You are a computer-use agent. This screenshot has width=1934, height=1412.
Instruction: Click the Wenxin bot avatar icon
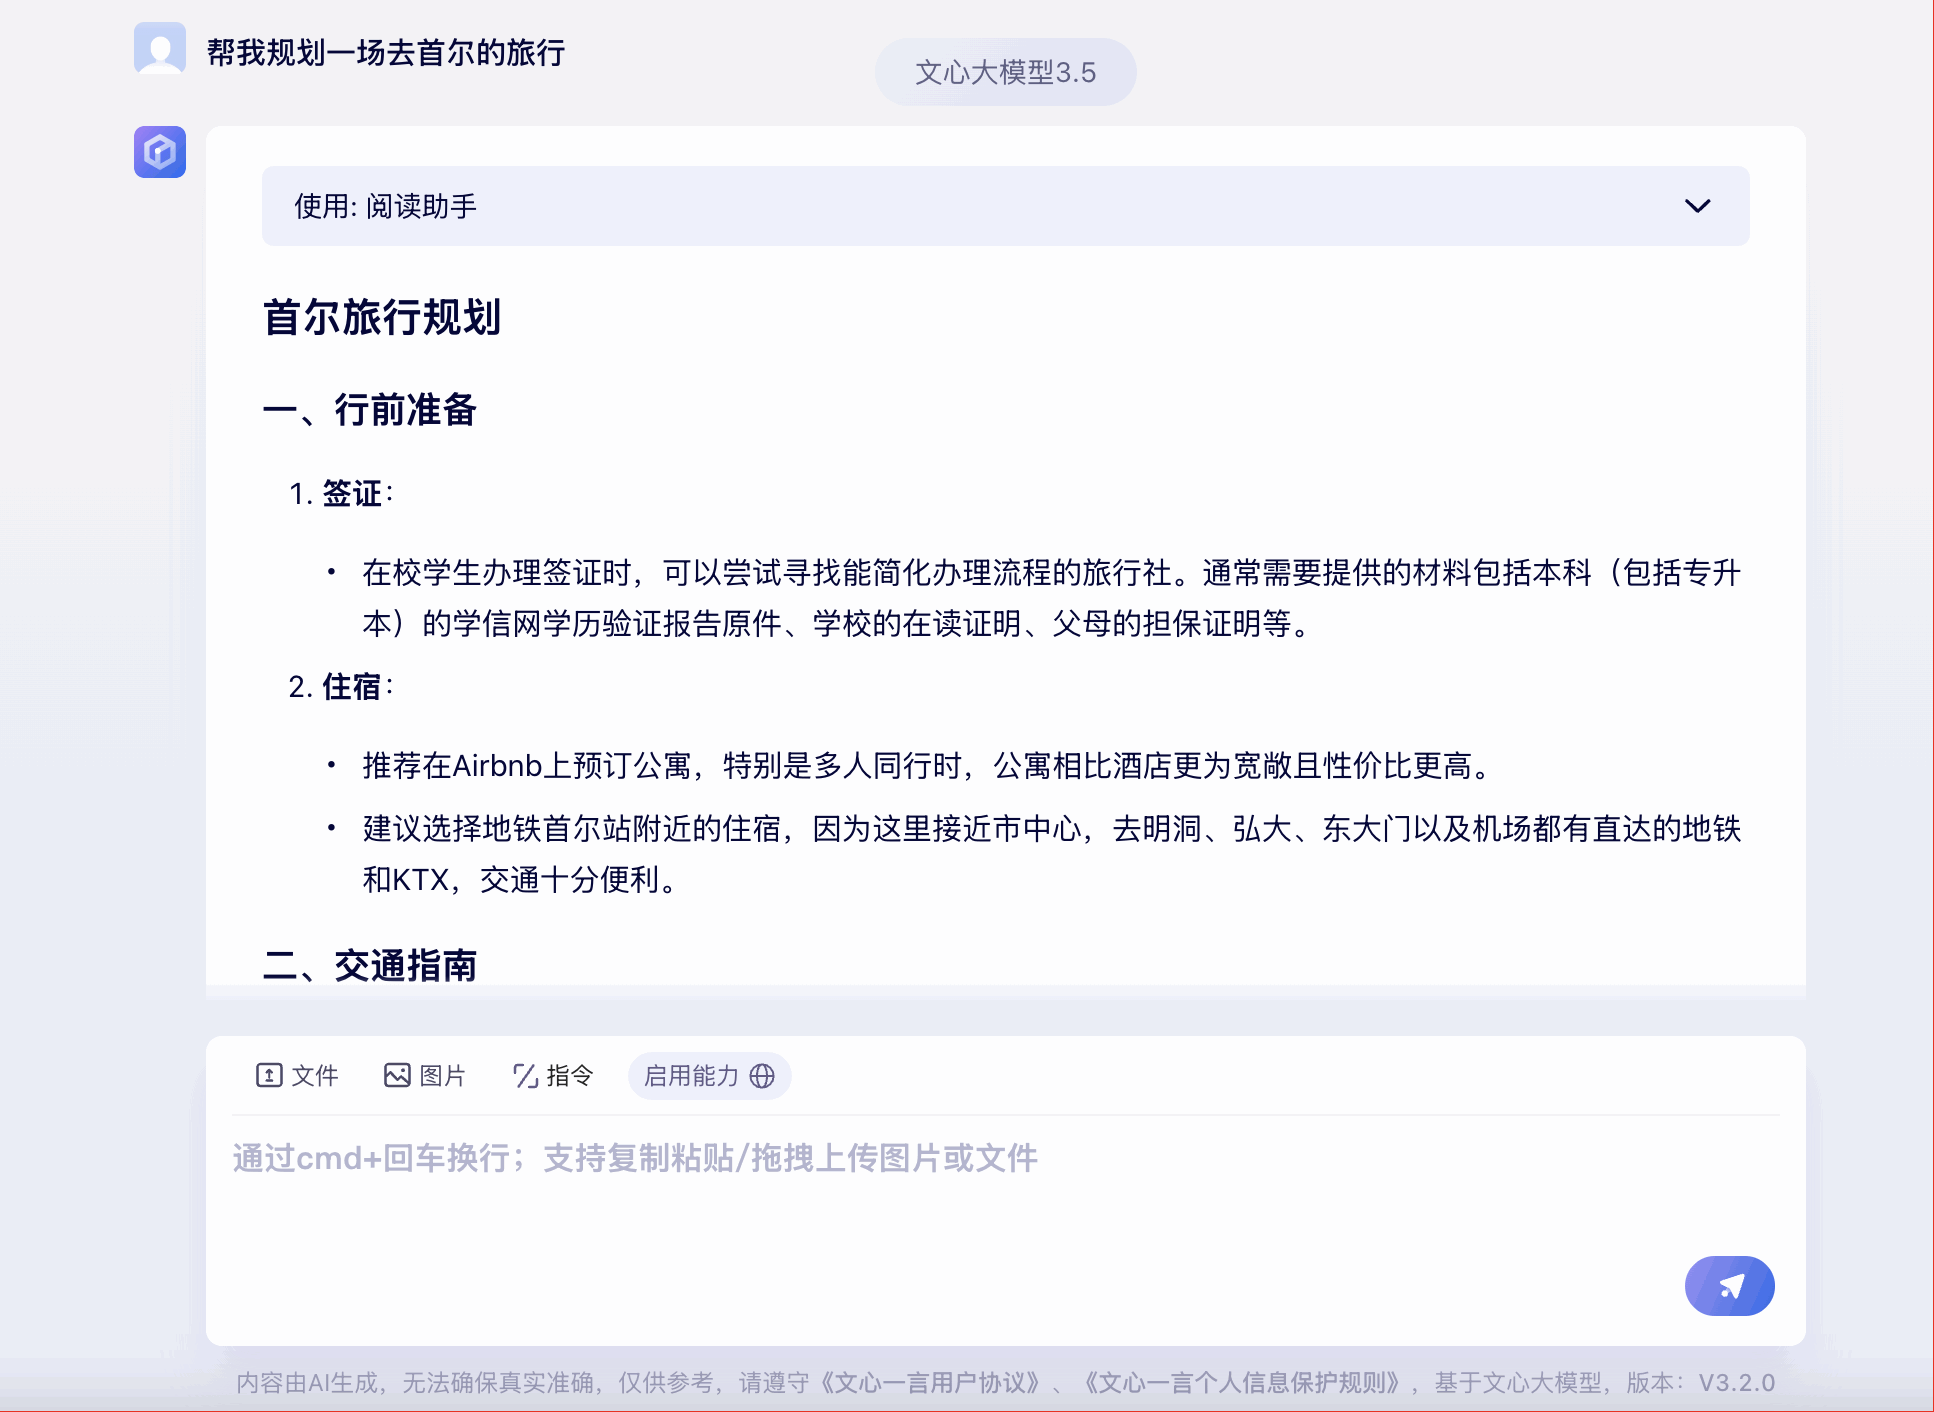click(160, 152)
